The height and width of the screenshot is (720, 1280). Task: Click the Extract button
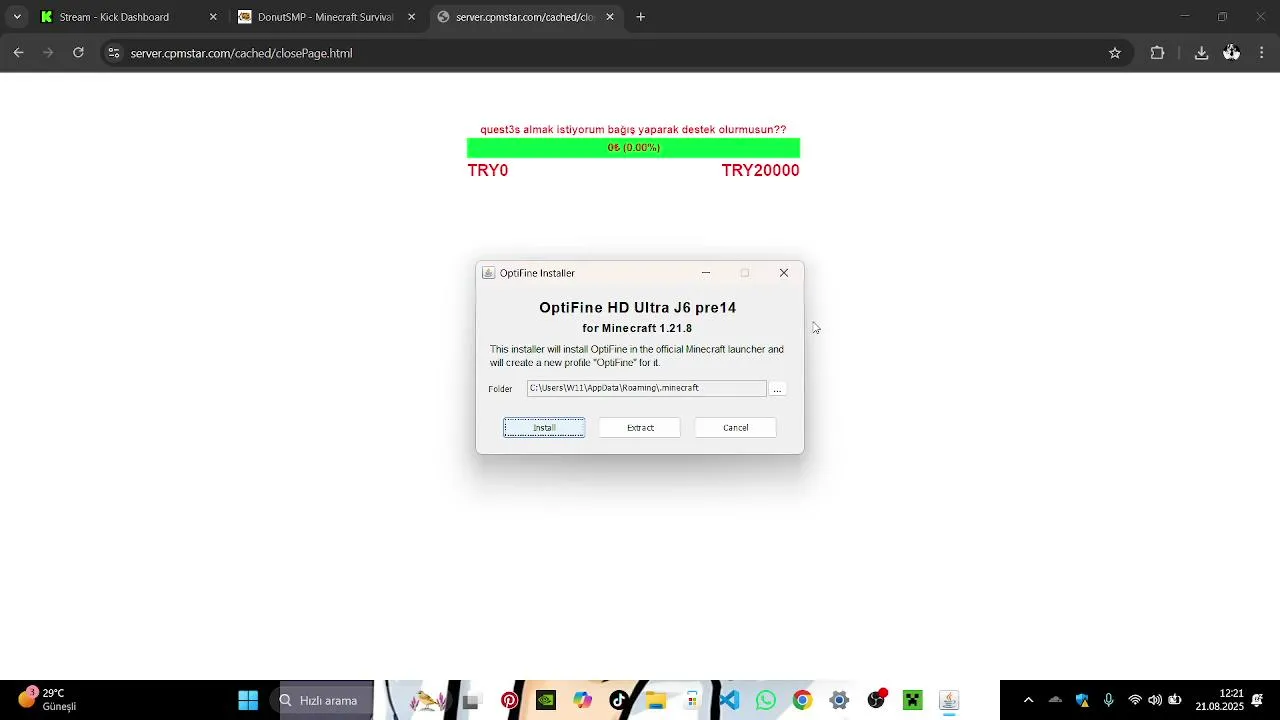pos(640,428)
